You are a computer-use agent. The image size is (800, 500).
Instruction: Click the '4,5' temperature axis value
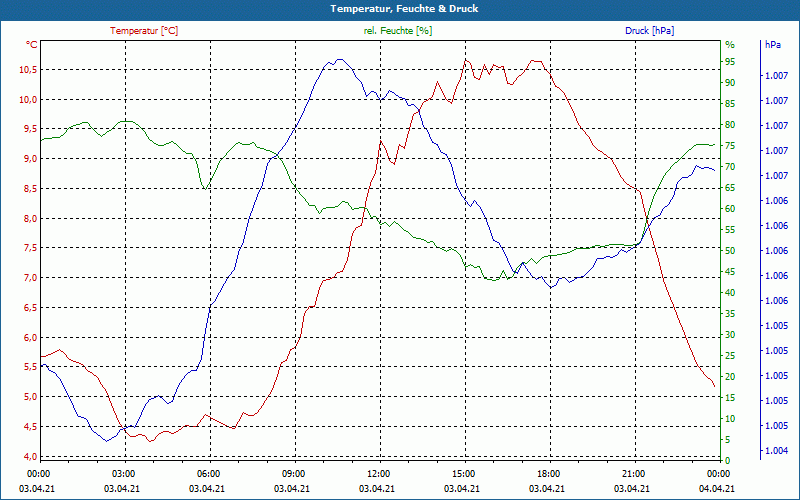pos(30,427)
